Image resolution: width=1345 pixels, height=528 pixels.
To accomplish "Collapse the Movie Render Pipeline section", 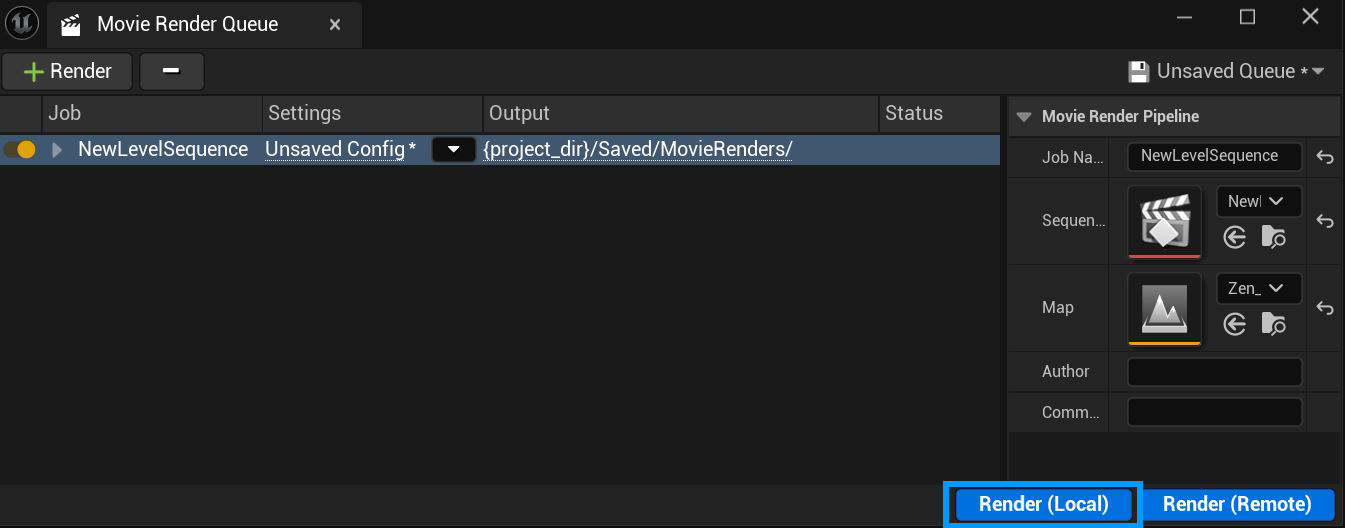I will point(1023,116).
